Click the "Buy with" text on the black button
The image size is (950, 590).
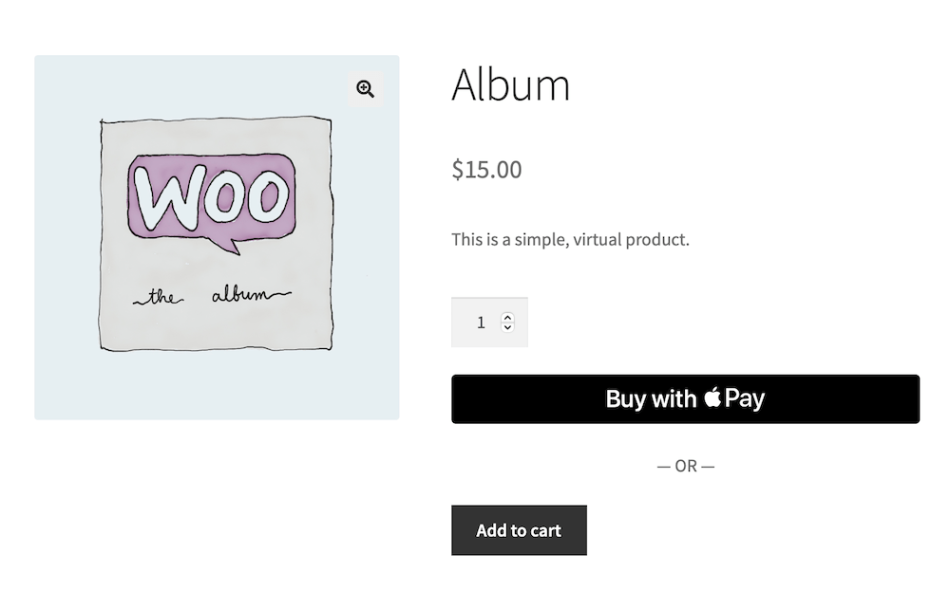pos(650,399)
